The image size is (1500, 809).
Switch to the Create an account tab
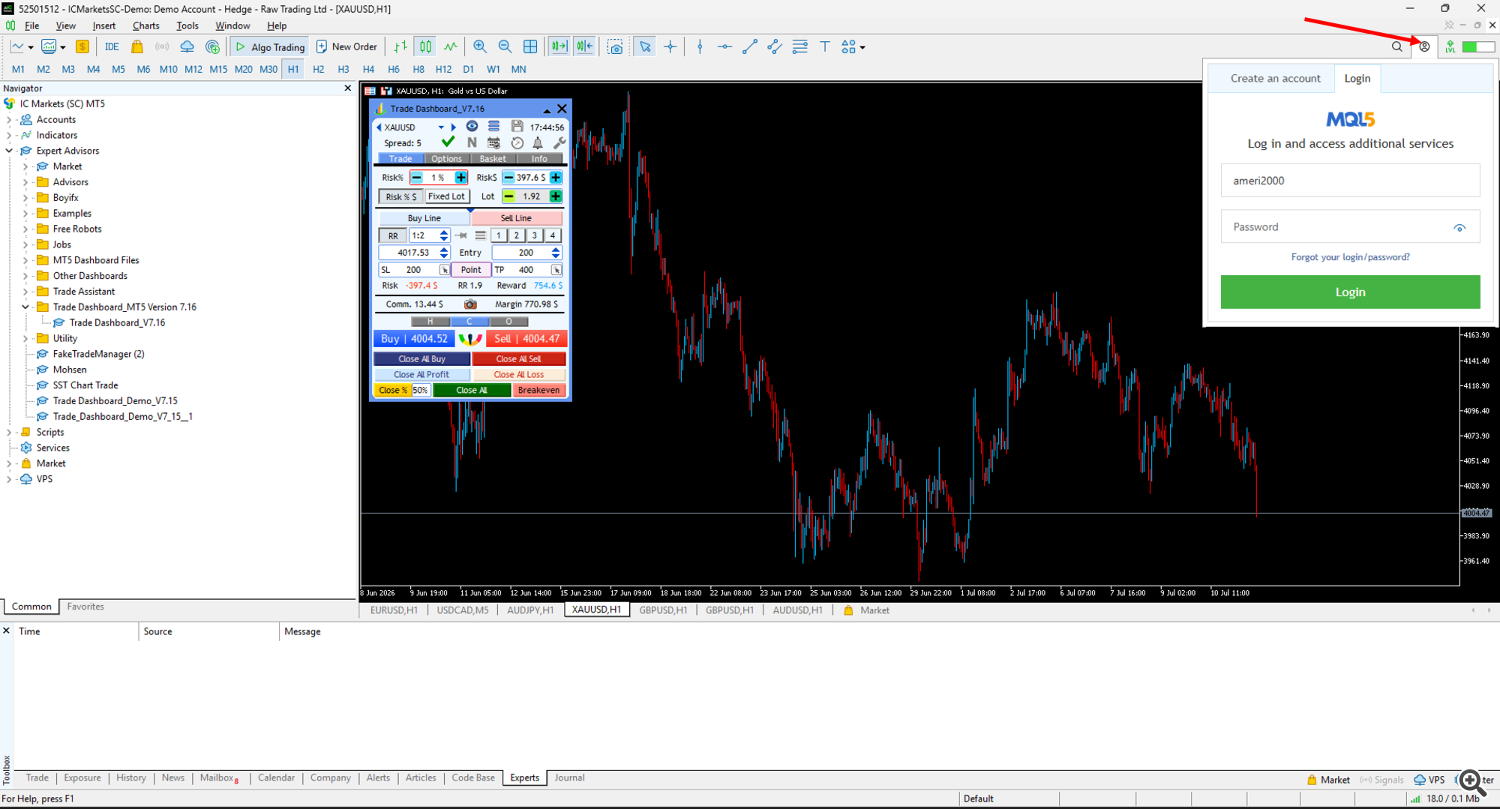pyautogui.click(x=1275, y=78)
